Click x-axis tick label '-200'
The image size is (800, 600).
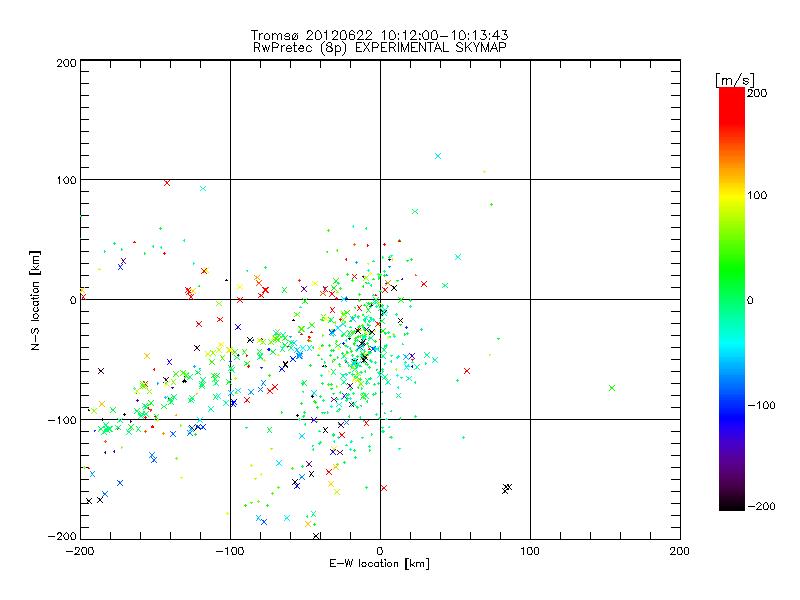click(x=80, y=551)
